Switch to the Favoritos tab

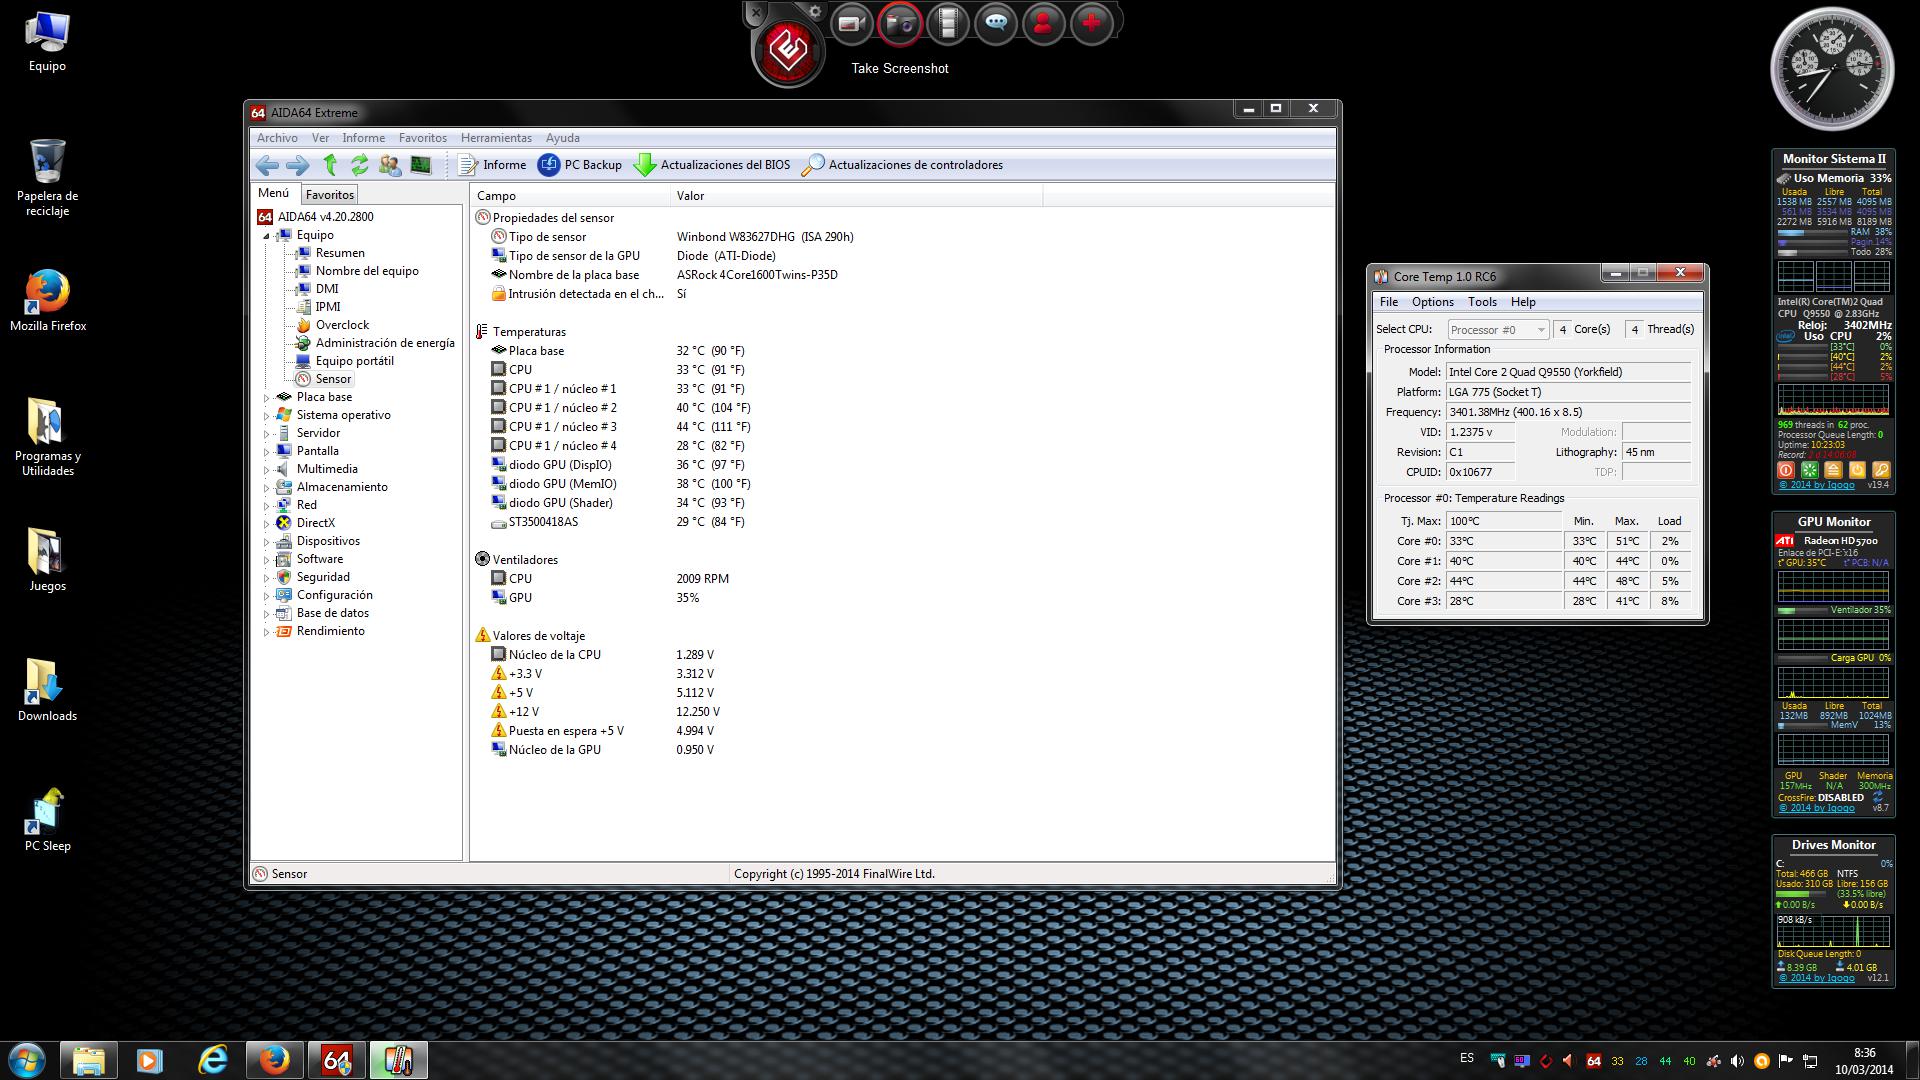[330, 195]
